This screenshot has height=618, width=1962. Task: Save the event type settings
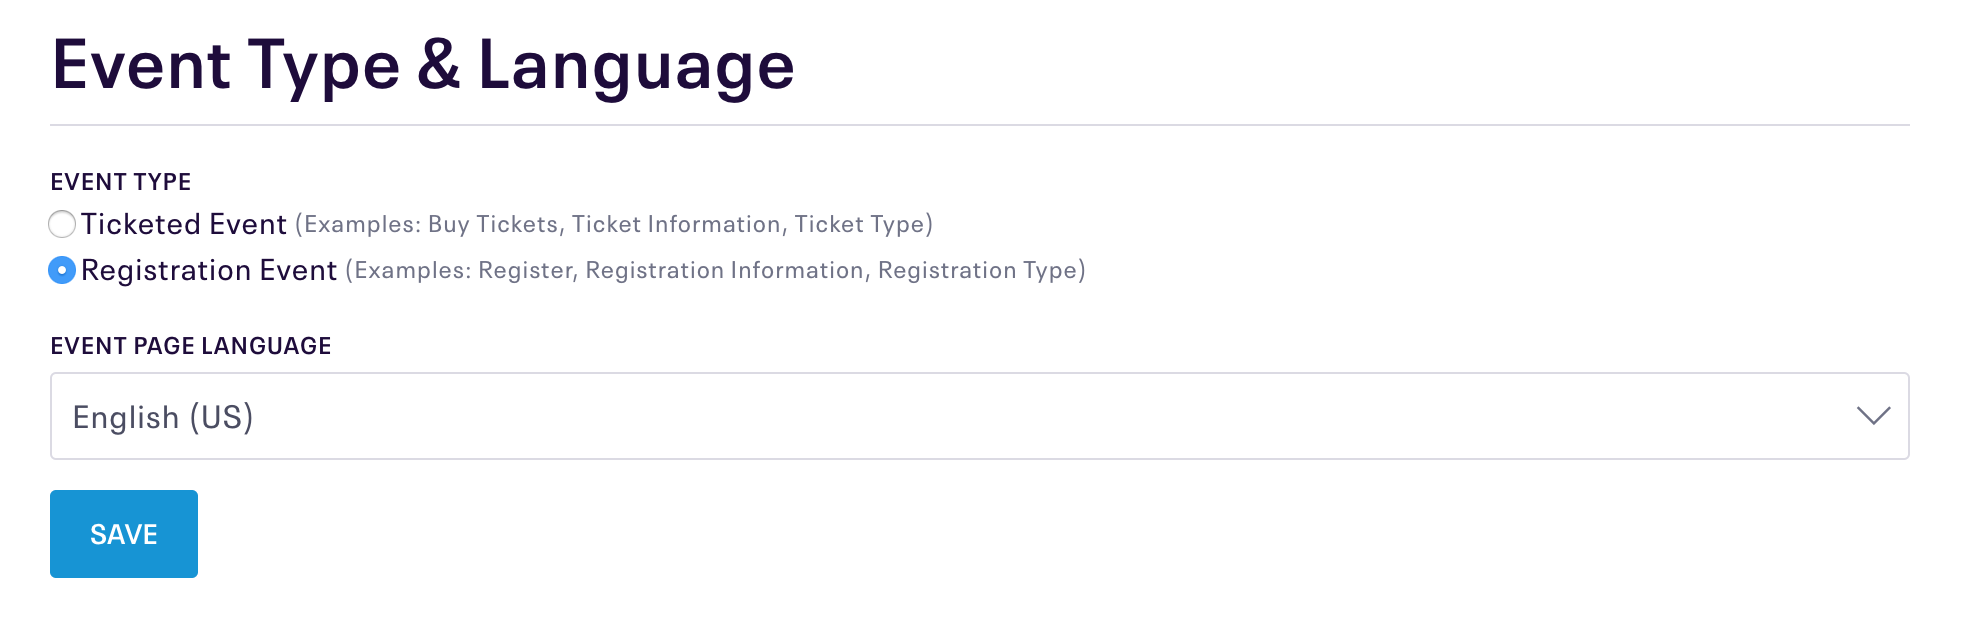pyautogui.click(x=124, y=534)
